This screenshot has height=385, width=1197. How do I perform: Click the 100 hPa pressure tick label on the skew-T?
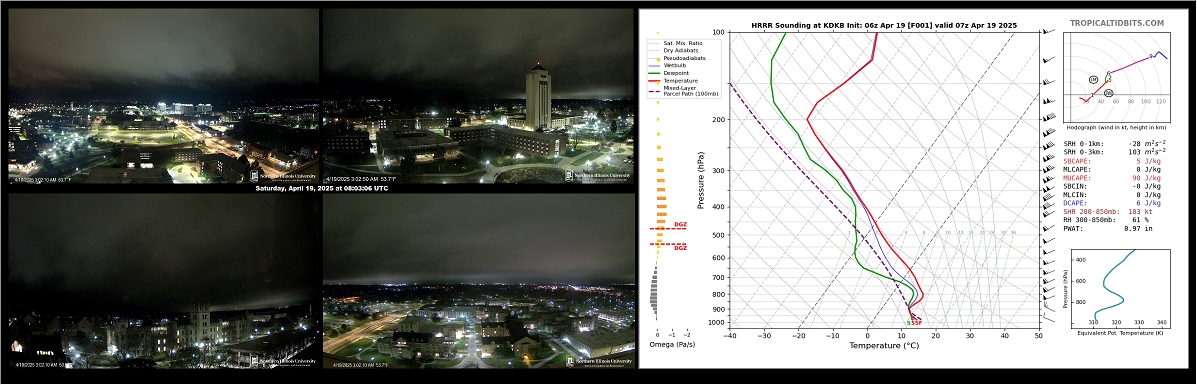point(718,32)
